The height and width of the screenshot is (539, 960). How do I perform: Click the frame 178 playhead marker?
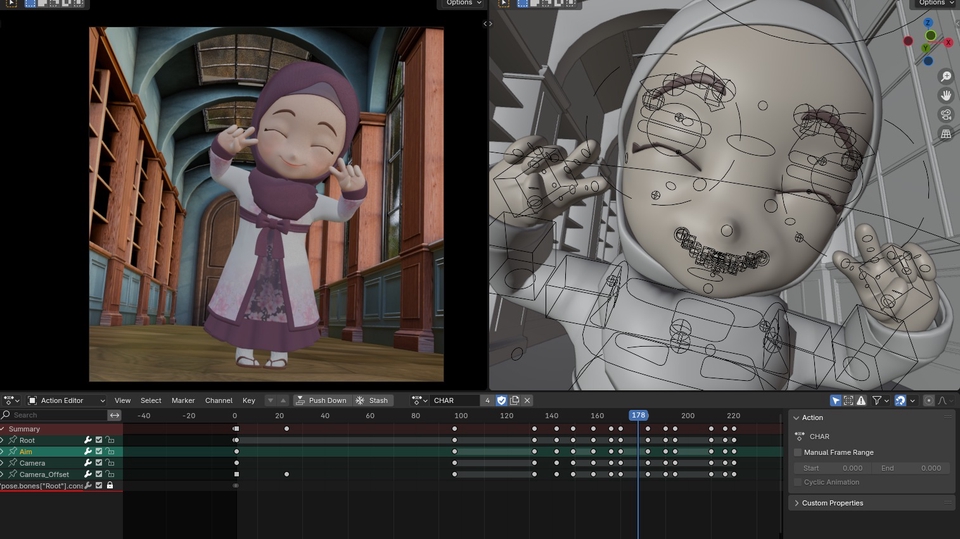[x=638, y=415]
